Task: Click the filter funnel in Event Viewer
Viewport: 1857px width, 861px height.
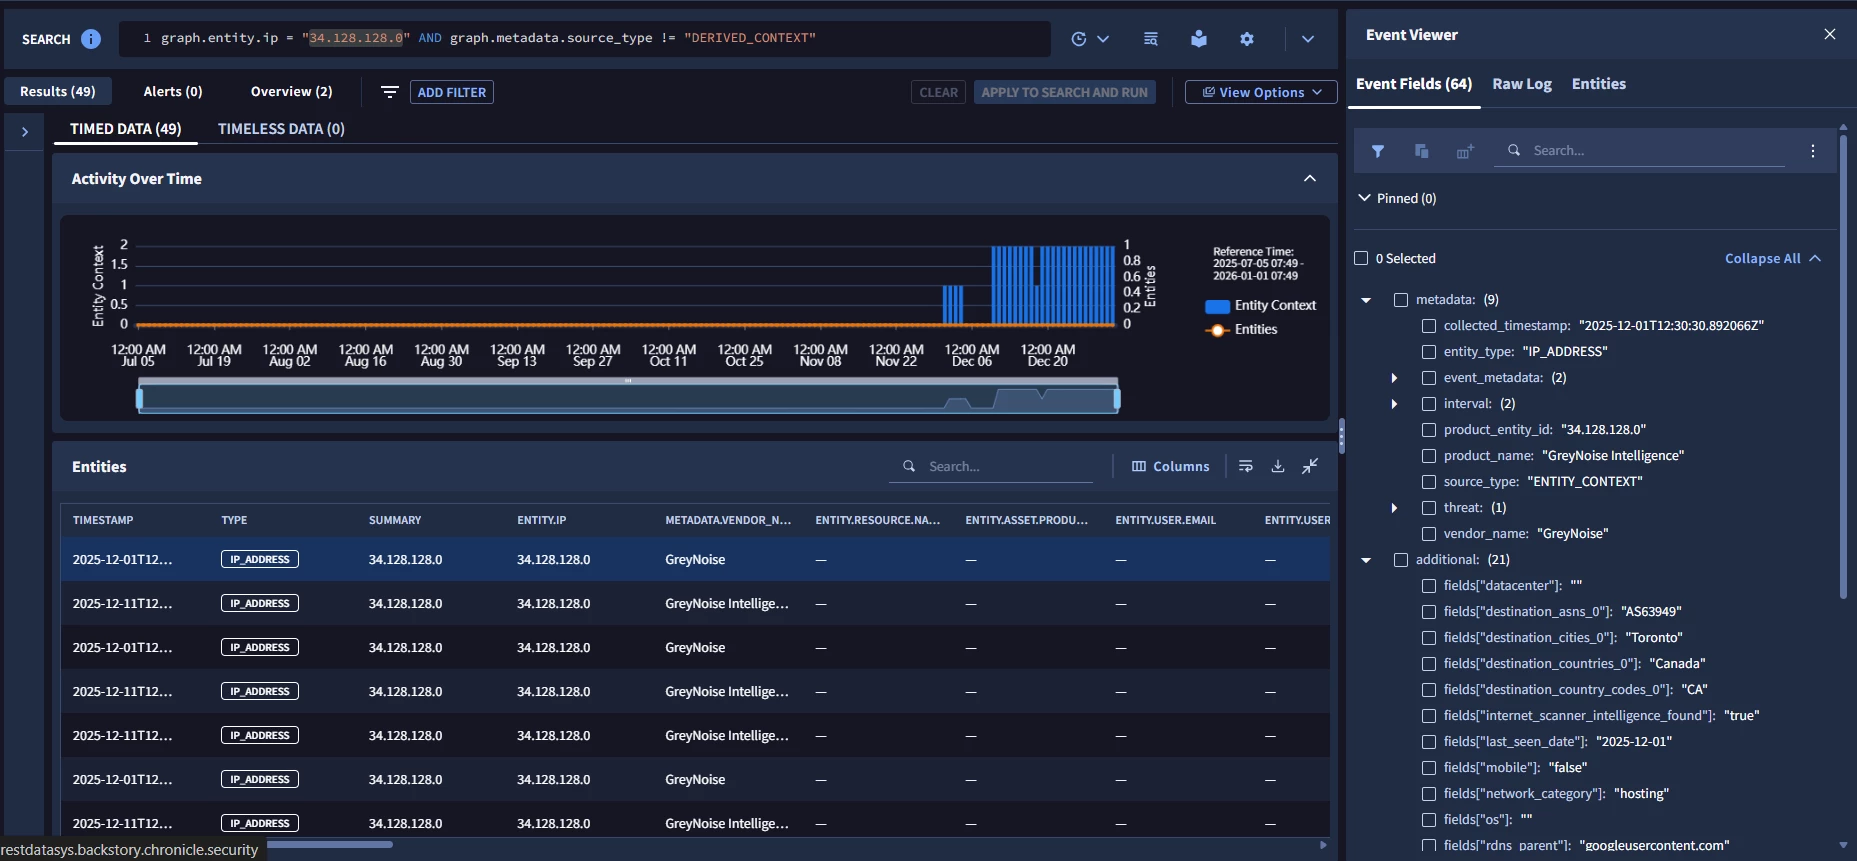Action: [1378, 151]
